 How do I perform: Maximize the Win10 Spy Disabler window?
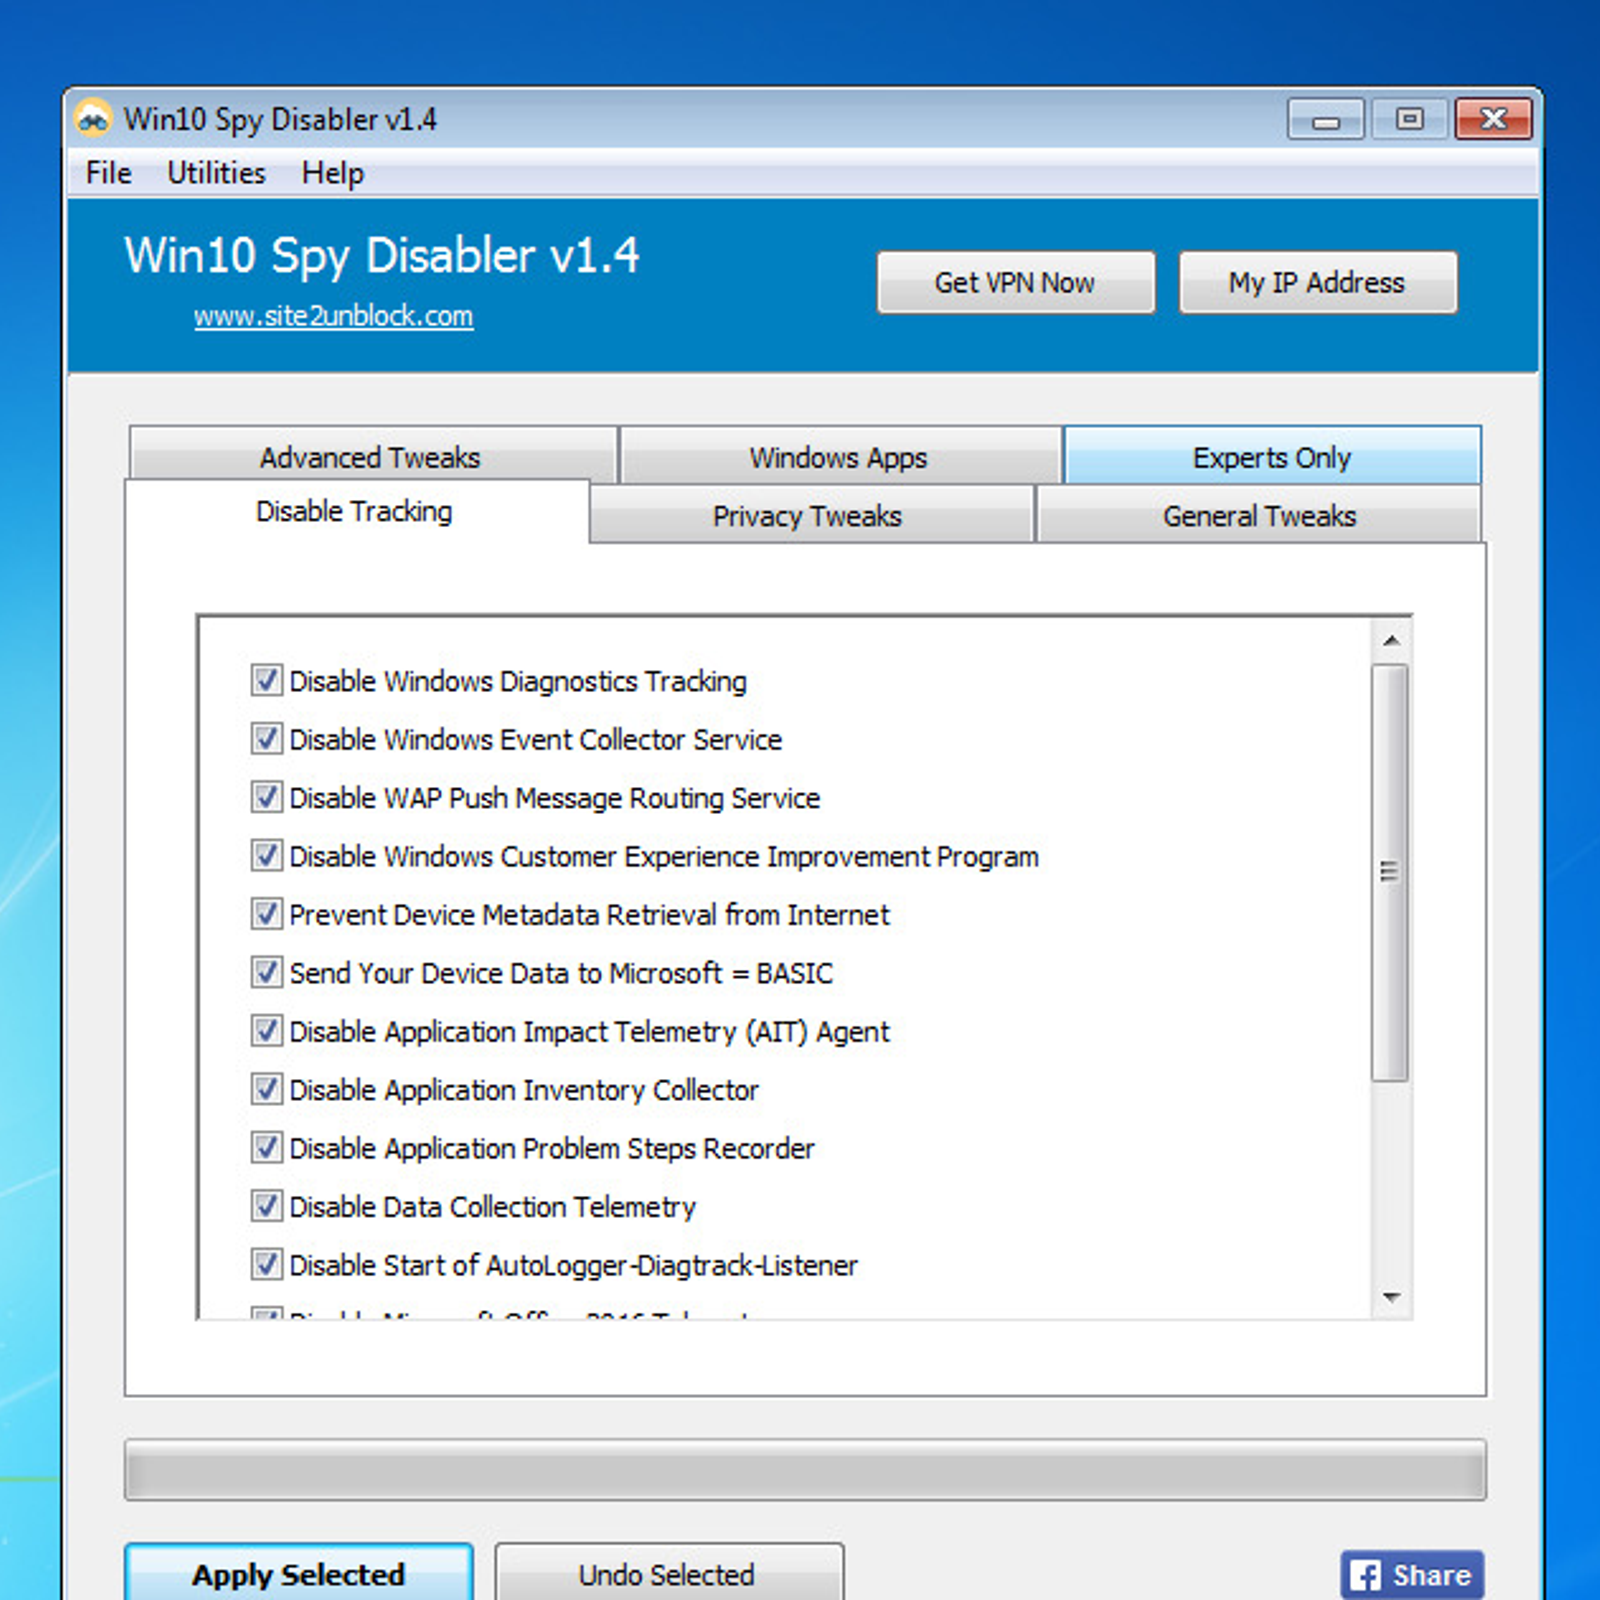(x=1409, y=120)
